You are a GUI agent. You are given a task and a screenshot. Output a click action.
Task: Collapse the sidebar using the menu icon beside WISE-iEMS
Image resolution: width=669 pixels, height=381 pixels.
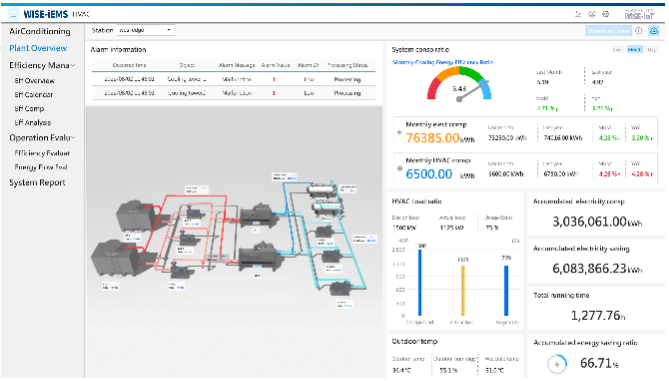tap(14, 15)
